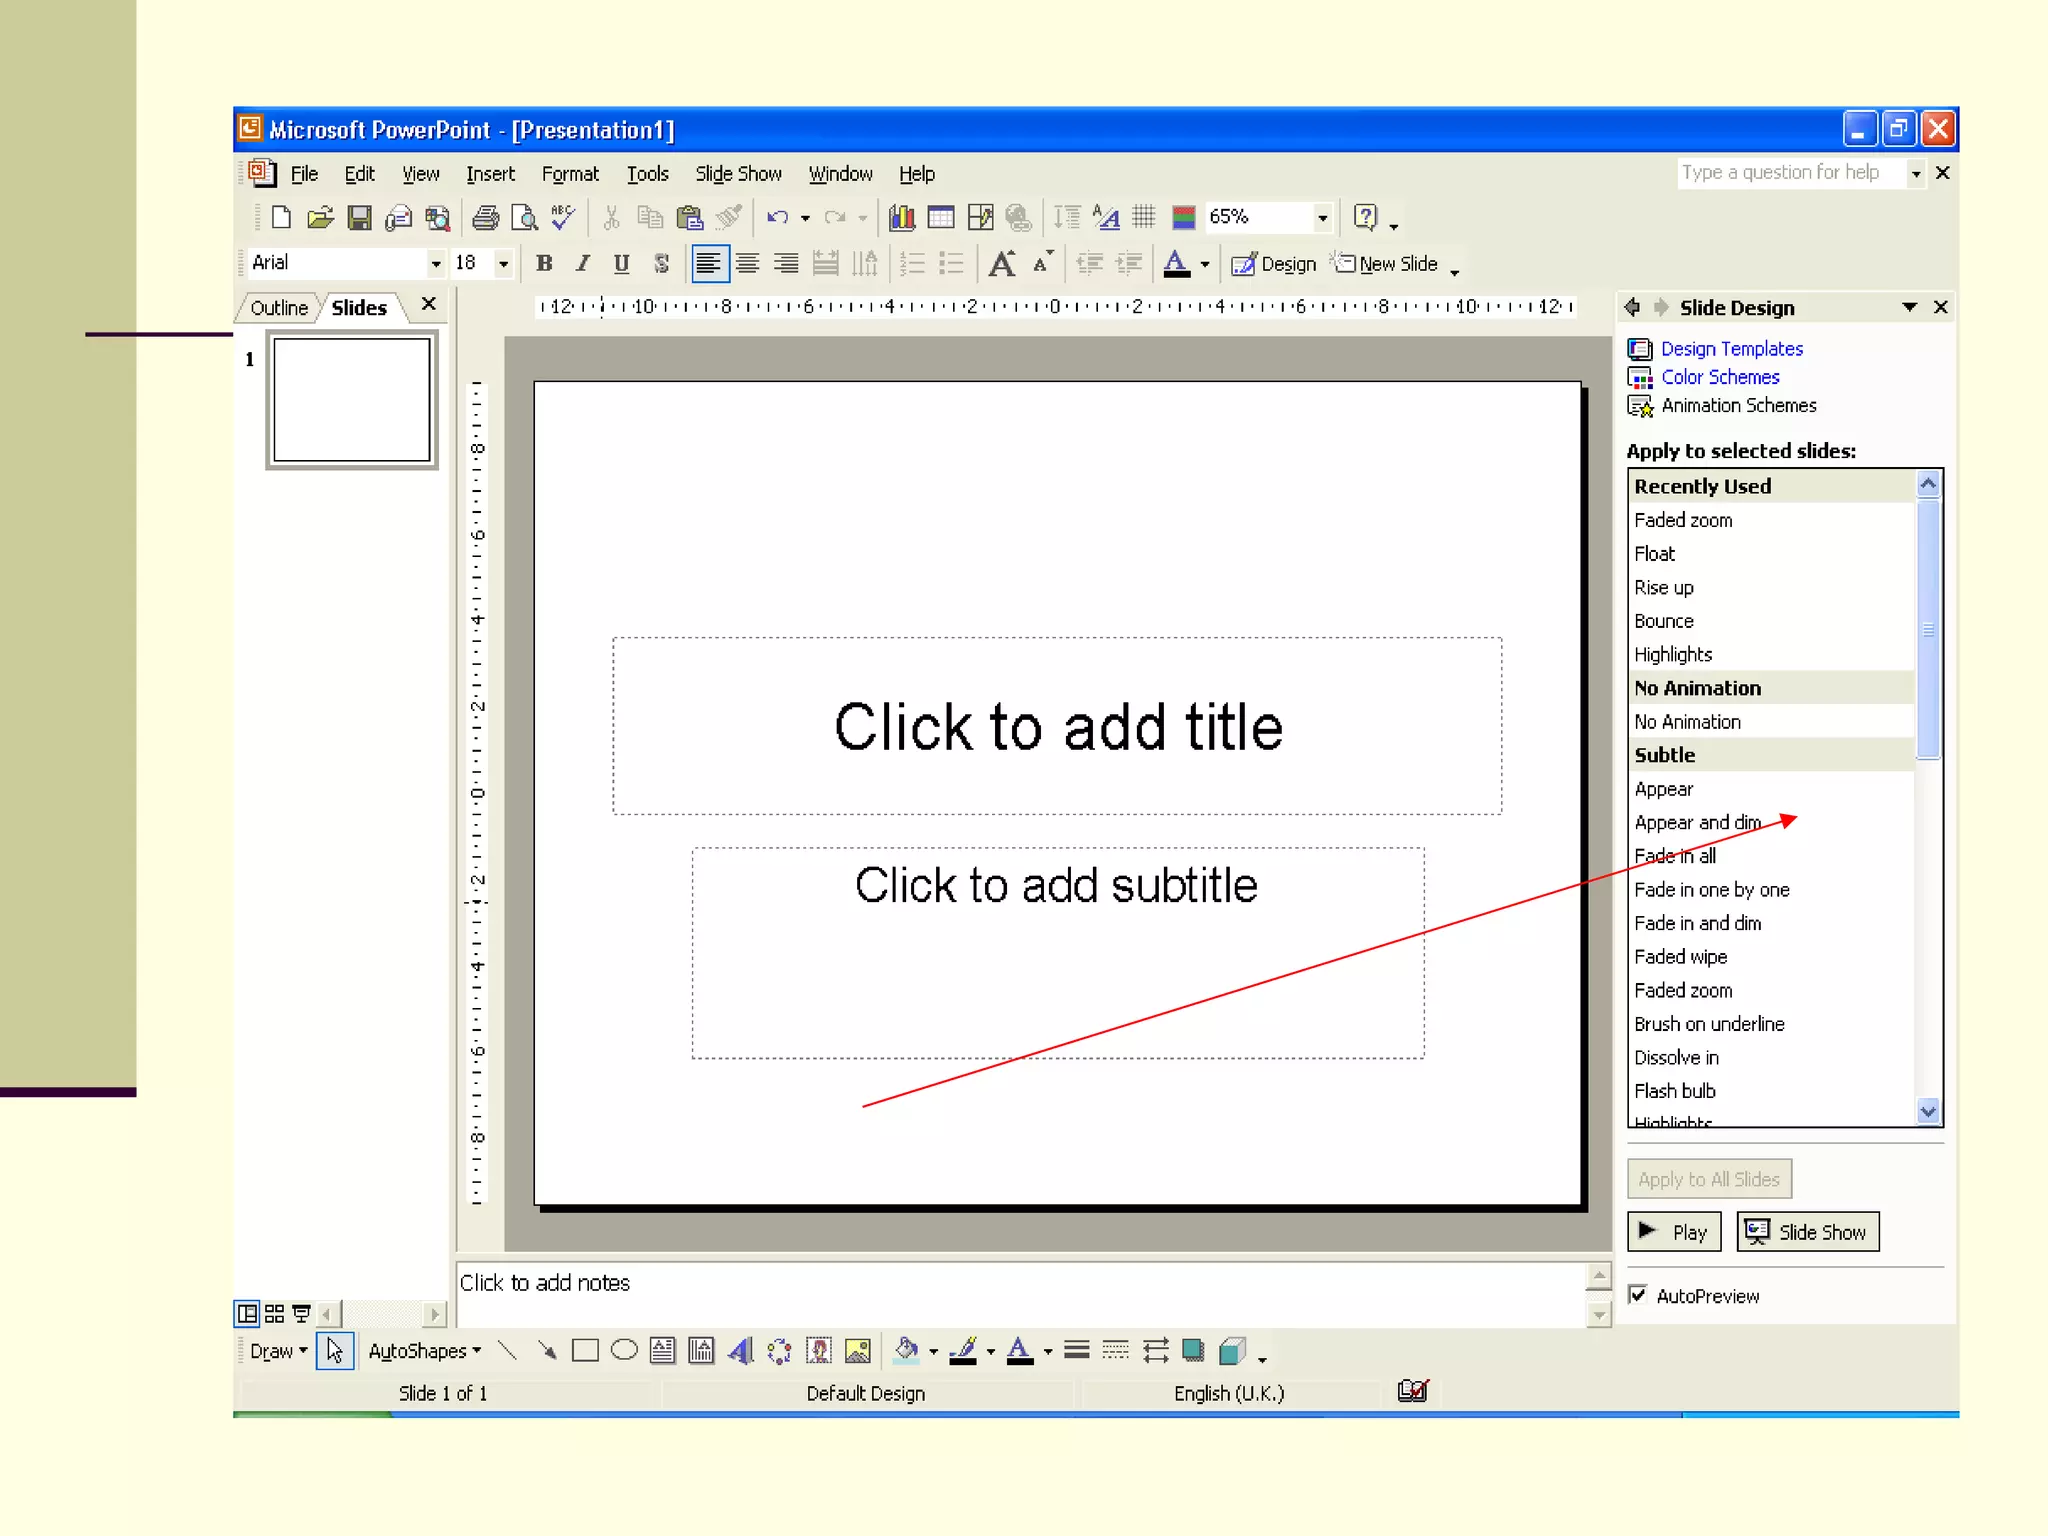Click the Increase Font Size icon
The width and height of the screenshot is (2048, 1536).
[1001, 264]
